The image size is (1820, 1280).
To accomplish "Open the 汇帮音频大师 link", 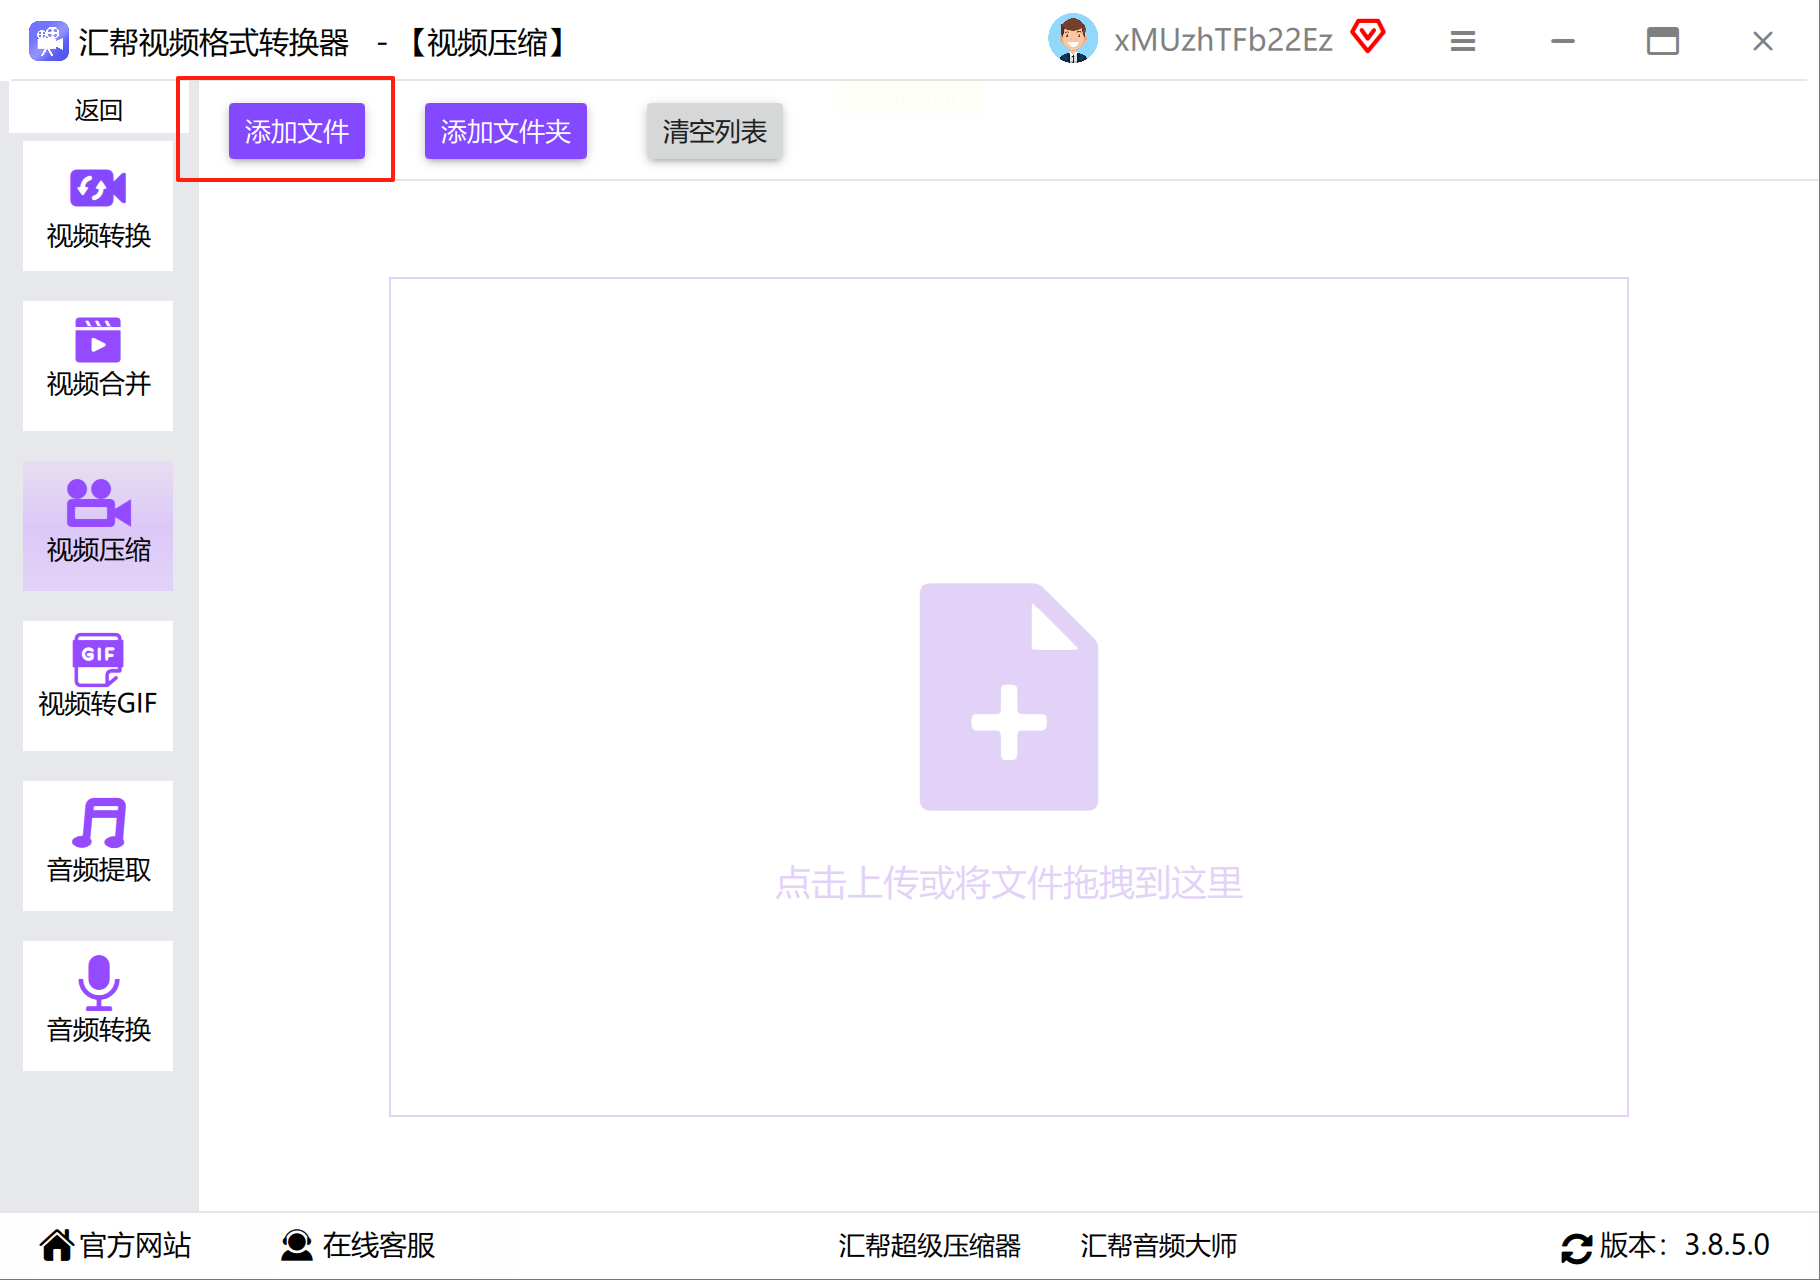I will pyautogui.click(x=1158, y=1246).
